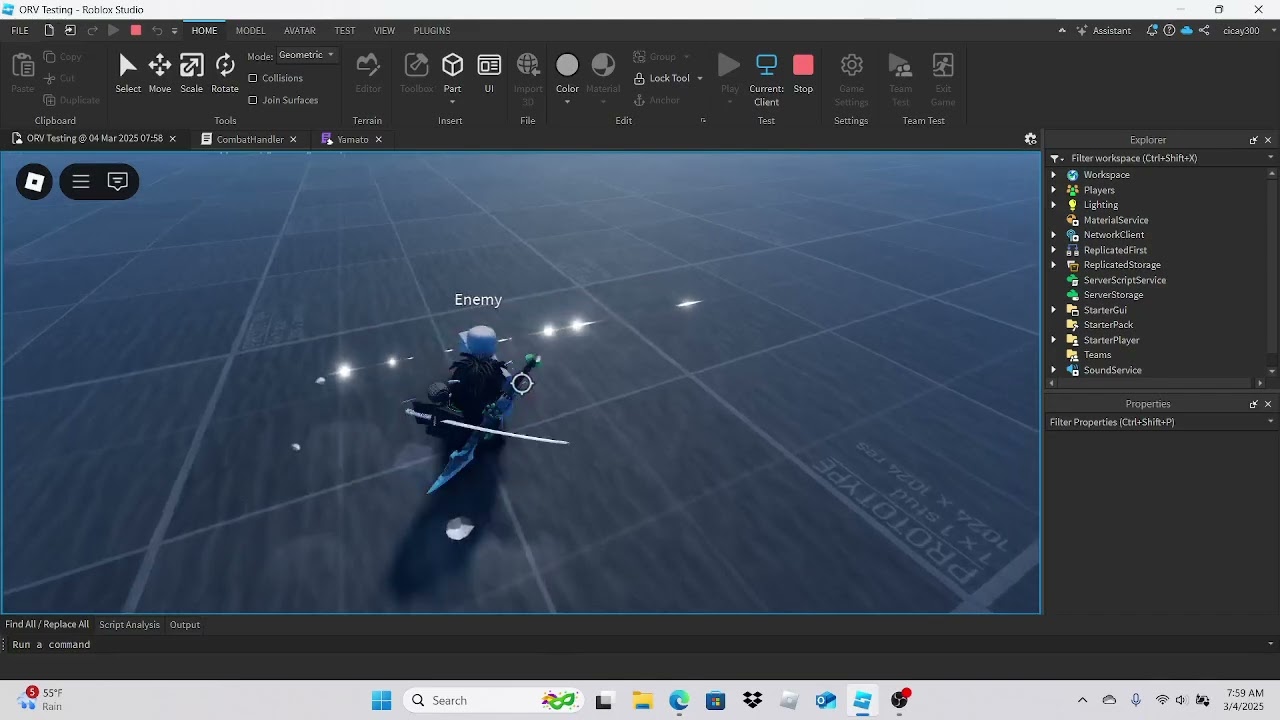The width and height of the screenshot is (1280, 720).
Task: Click the notifications bell icon
Action: click(x=1152, y=30)
